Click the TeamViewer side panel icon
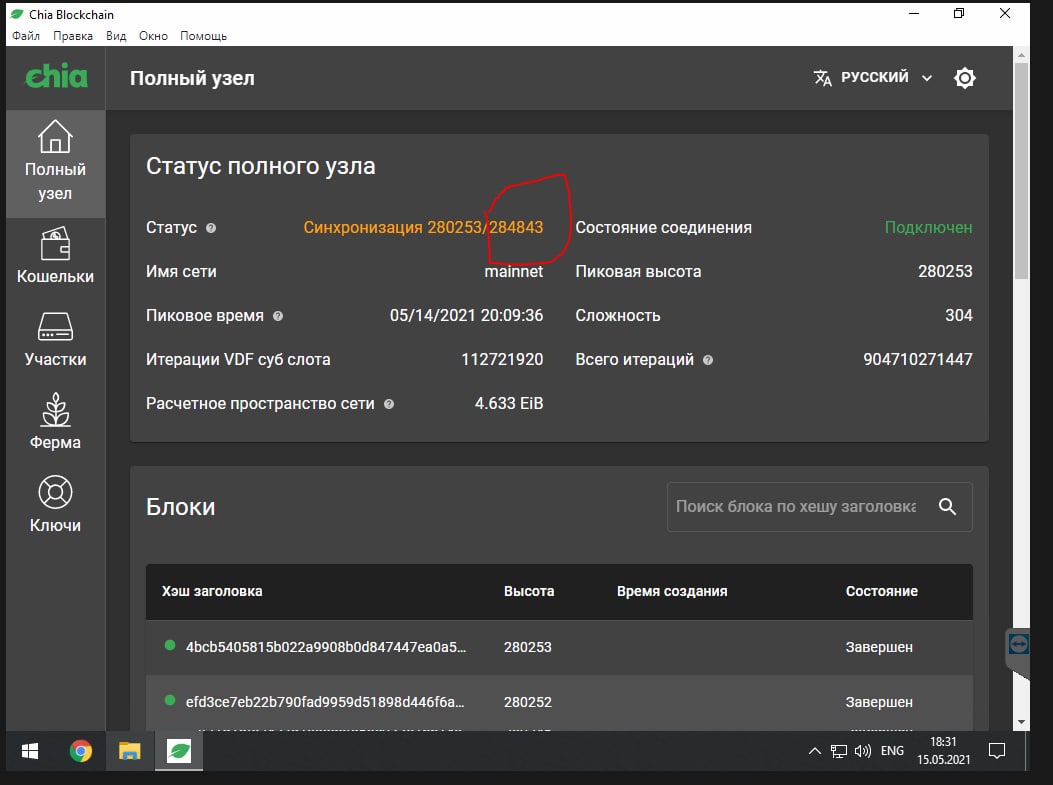 pyautogui.click(x=1019, y=644)
